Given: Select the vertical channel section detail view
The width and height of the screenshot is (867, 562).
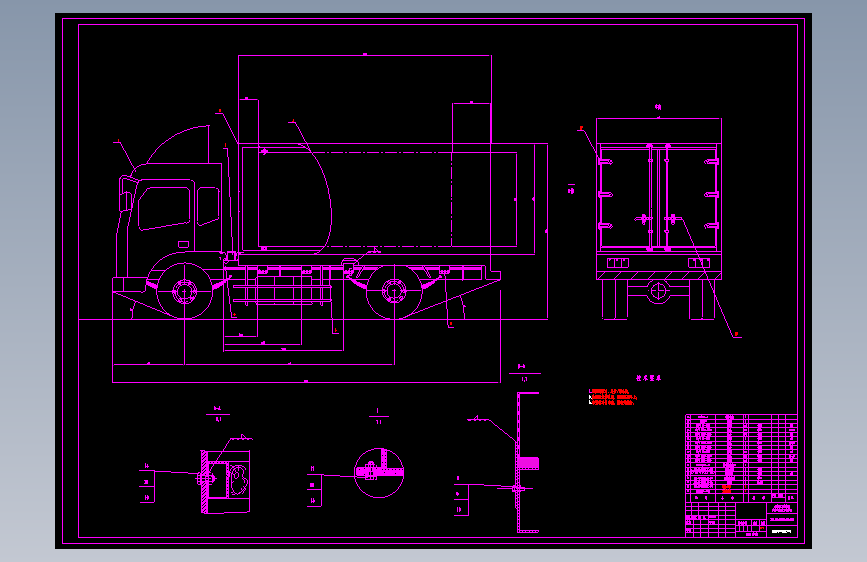Looking at the screenshot, I should point(526,462).
